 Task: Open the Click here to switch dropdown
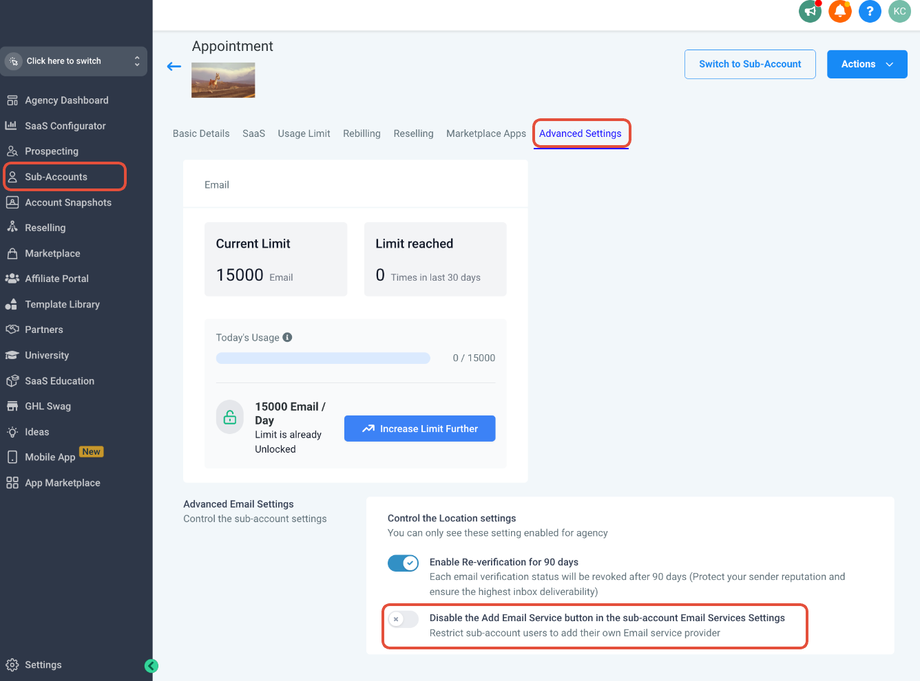tap(74, 61)
